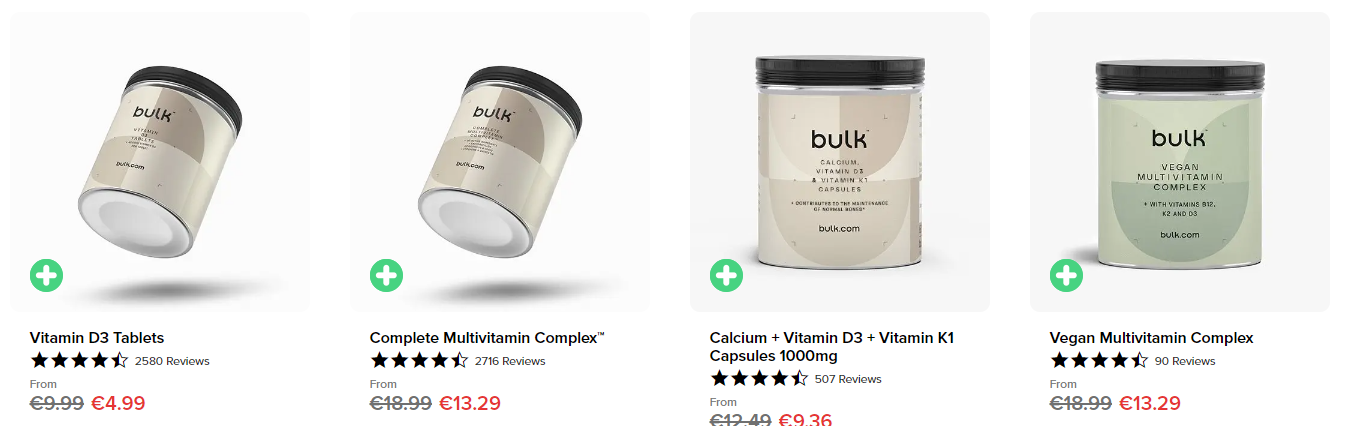Click green plus icon on Complete Multivitamin Complex
Screen dimensions: 1351x426
click(387, 275)
